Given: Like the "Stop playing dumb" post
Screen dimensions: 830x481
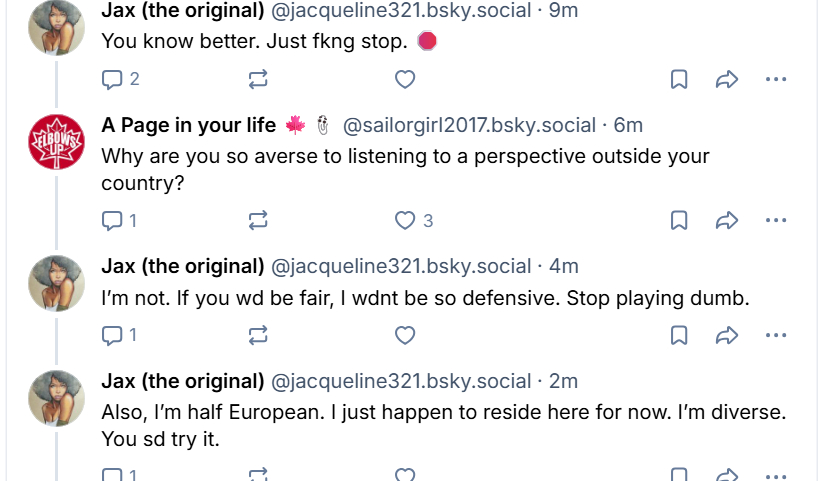Looking at the screenshot, I should pyautogui.click(x=405, y=335).
